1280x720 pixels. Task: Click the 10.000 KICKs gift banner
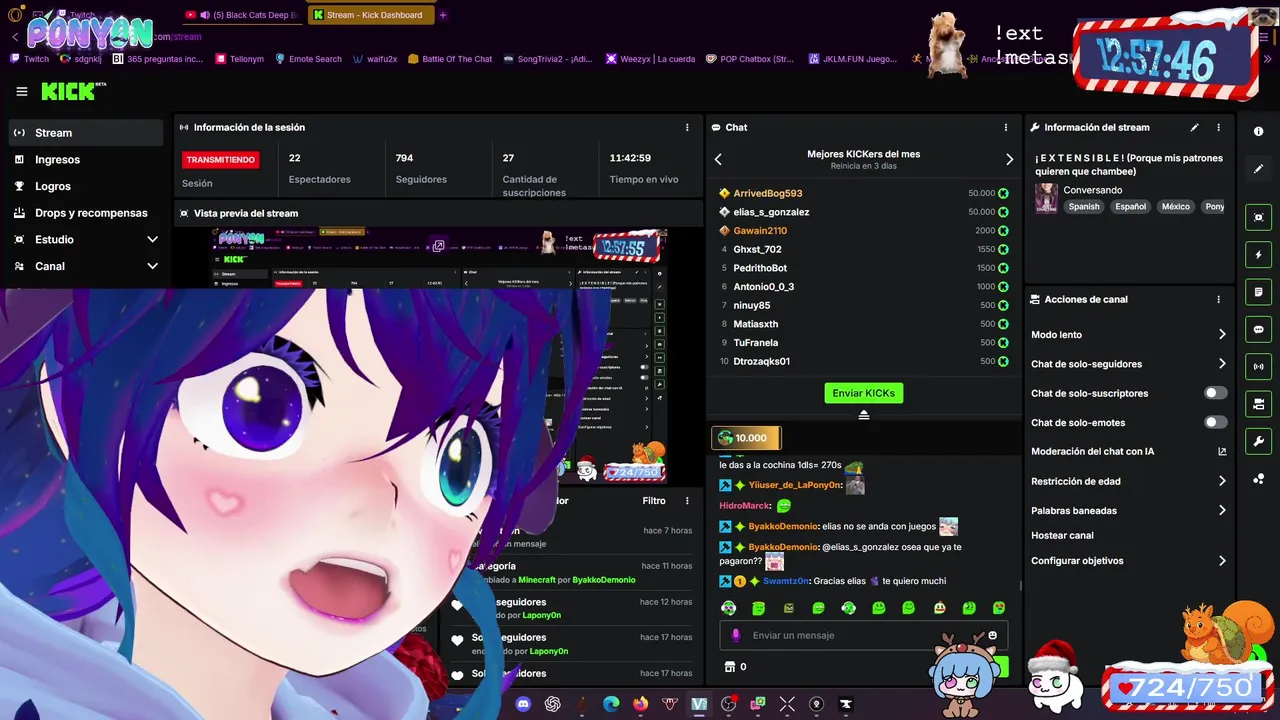[x=745, y=438]
